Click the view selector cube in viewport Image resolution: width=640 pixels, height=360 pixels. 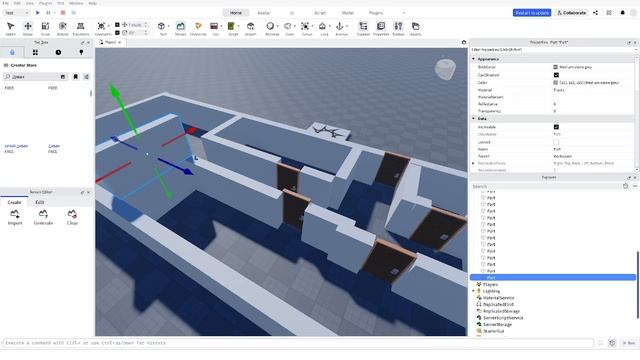click(x=445, y=69)
